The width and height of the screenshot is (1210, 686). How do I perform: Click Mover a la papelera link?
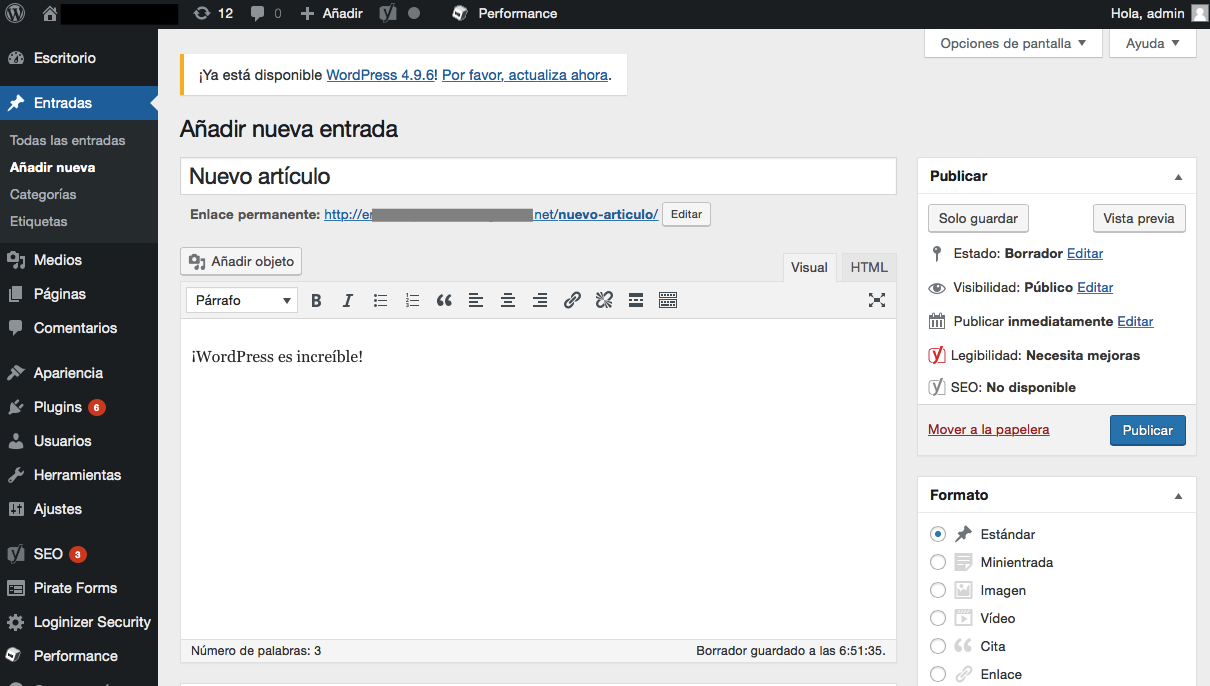(988, 430)
